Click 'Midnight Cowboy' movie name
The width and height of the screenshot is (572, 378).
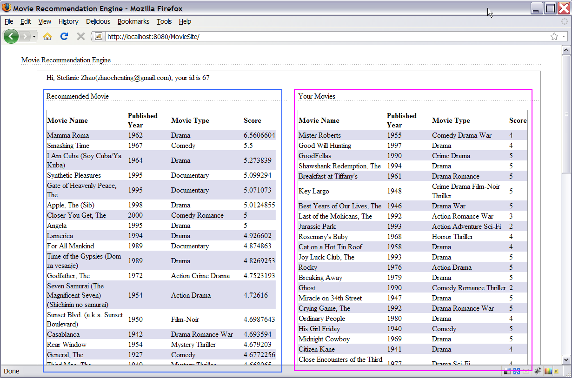point(324,339)
